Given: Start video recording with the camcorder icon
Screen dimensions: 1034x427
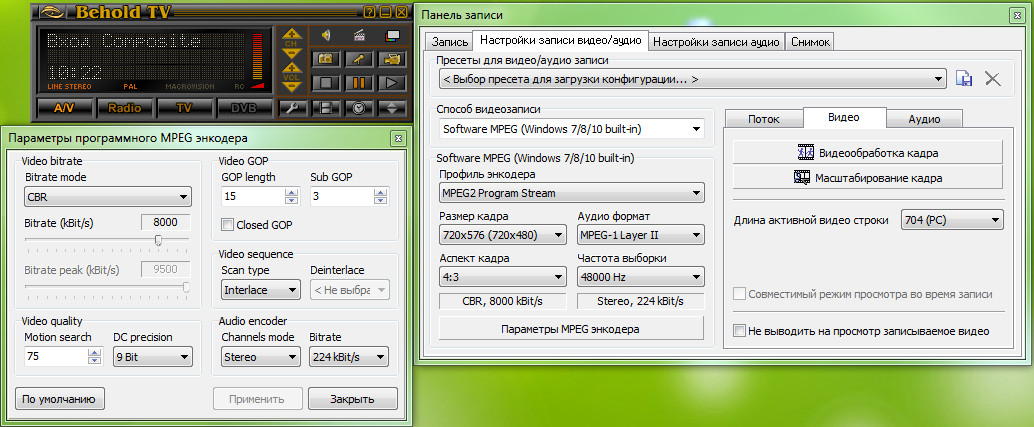Looking at the screenshot, I should tap(392, 59).
